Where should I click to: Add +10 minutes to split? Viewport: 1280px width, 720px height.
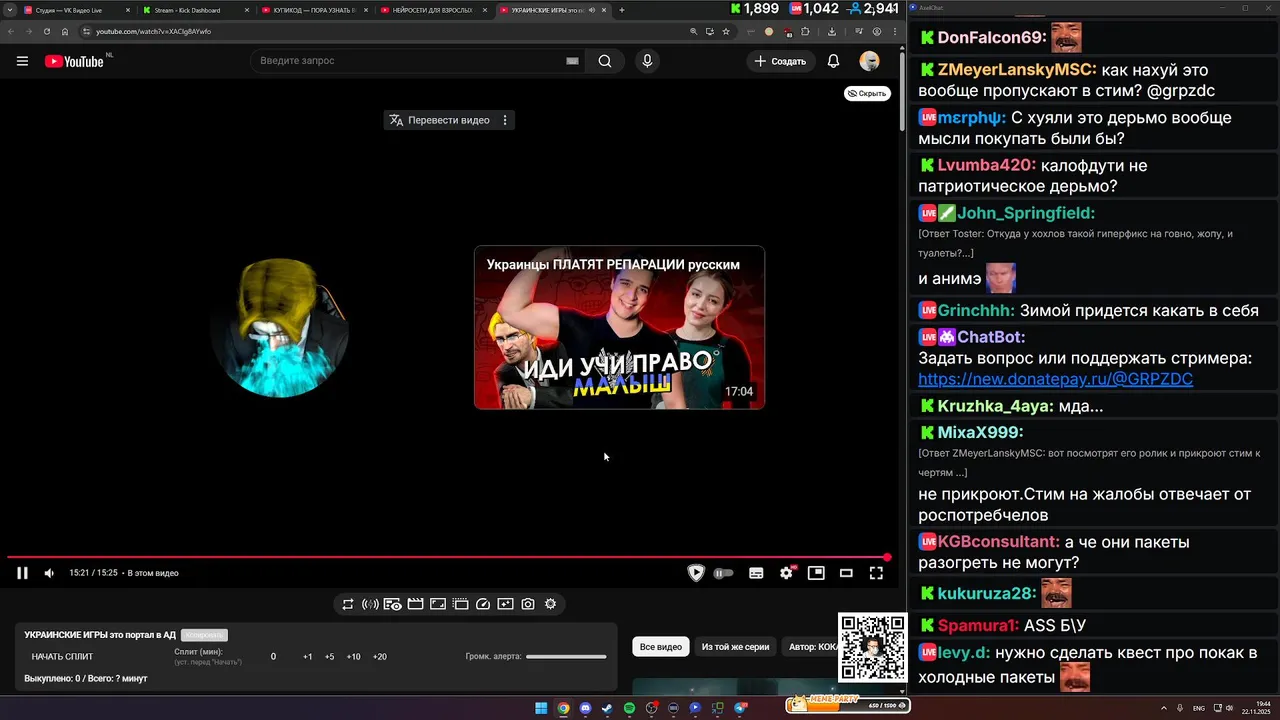[x=353, y=657]
